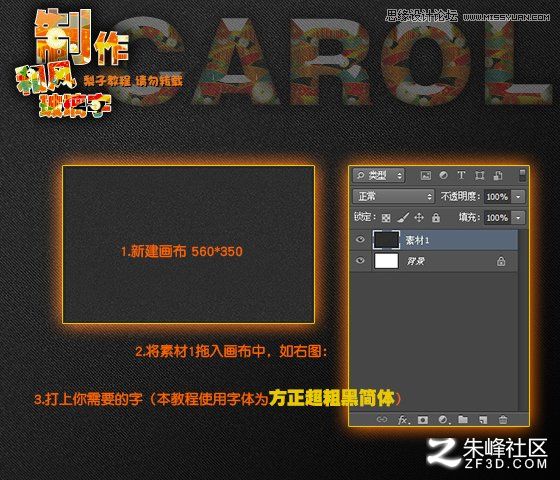Filter layers by smart object icon
This screenshot has width=560, height=480.
point(498,175)
